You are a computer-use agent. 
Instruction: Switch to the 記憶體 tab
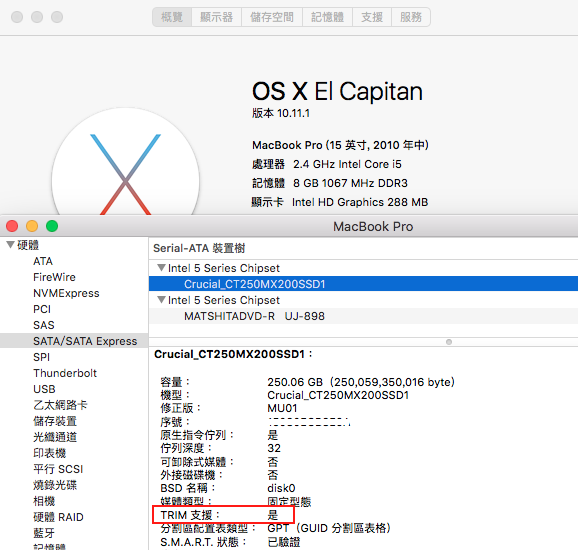coord(327,17)
